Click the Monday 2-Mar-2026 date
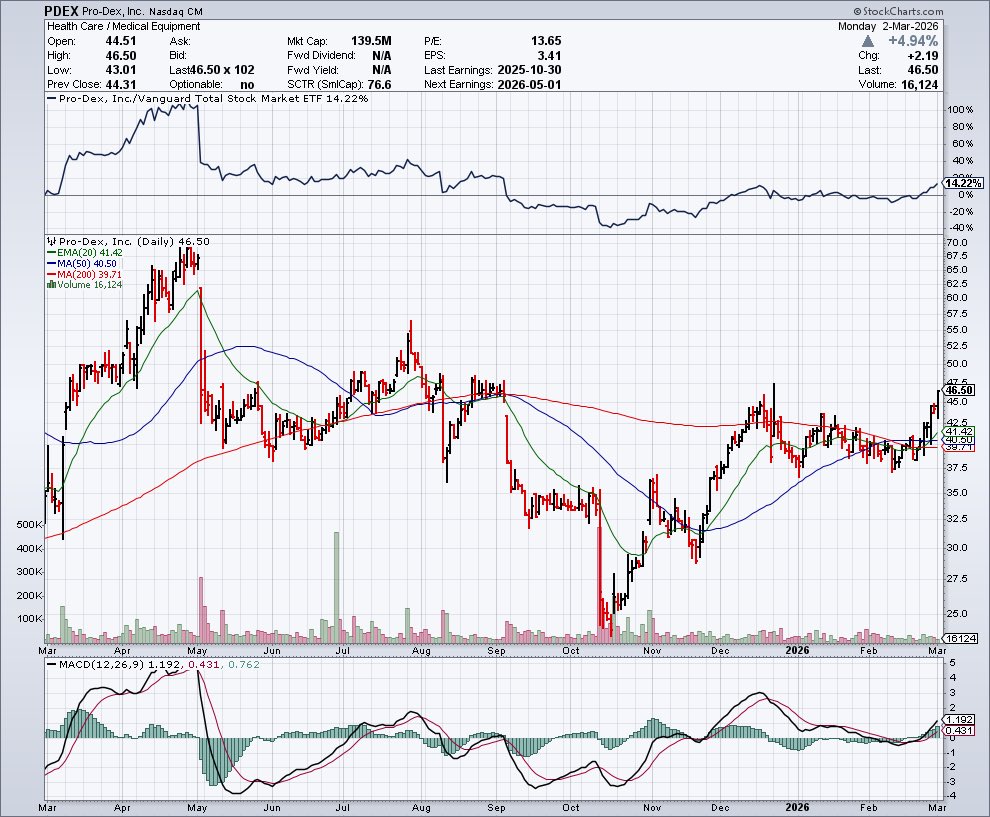 click(x=888, y=27)
